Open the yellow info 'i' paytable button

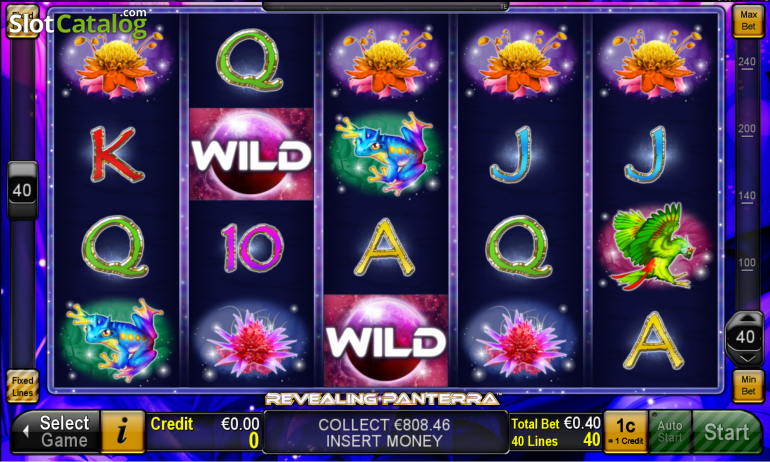click(123, 432)
